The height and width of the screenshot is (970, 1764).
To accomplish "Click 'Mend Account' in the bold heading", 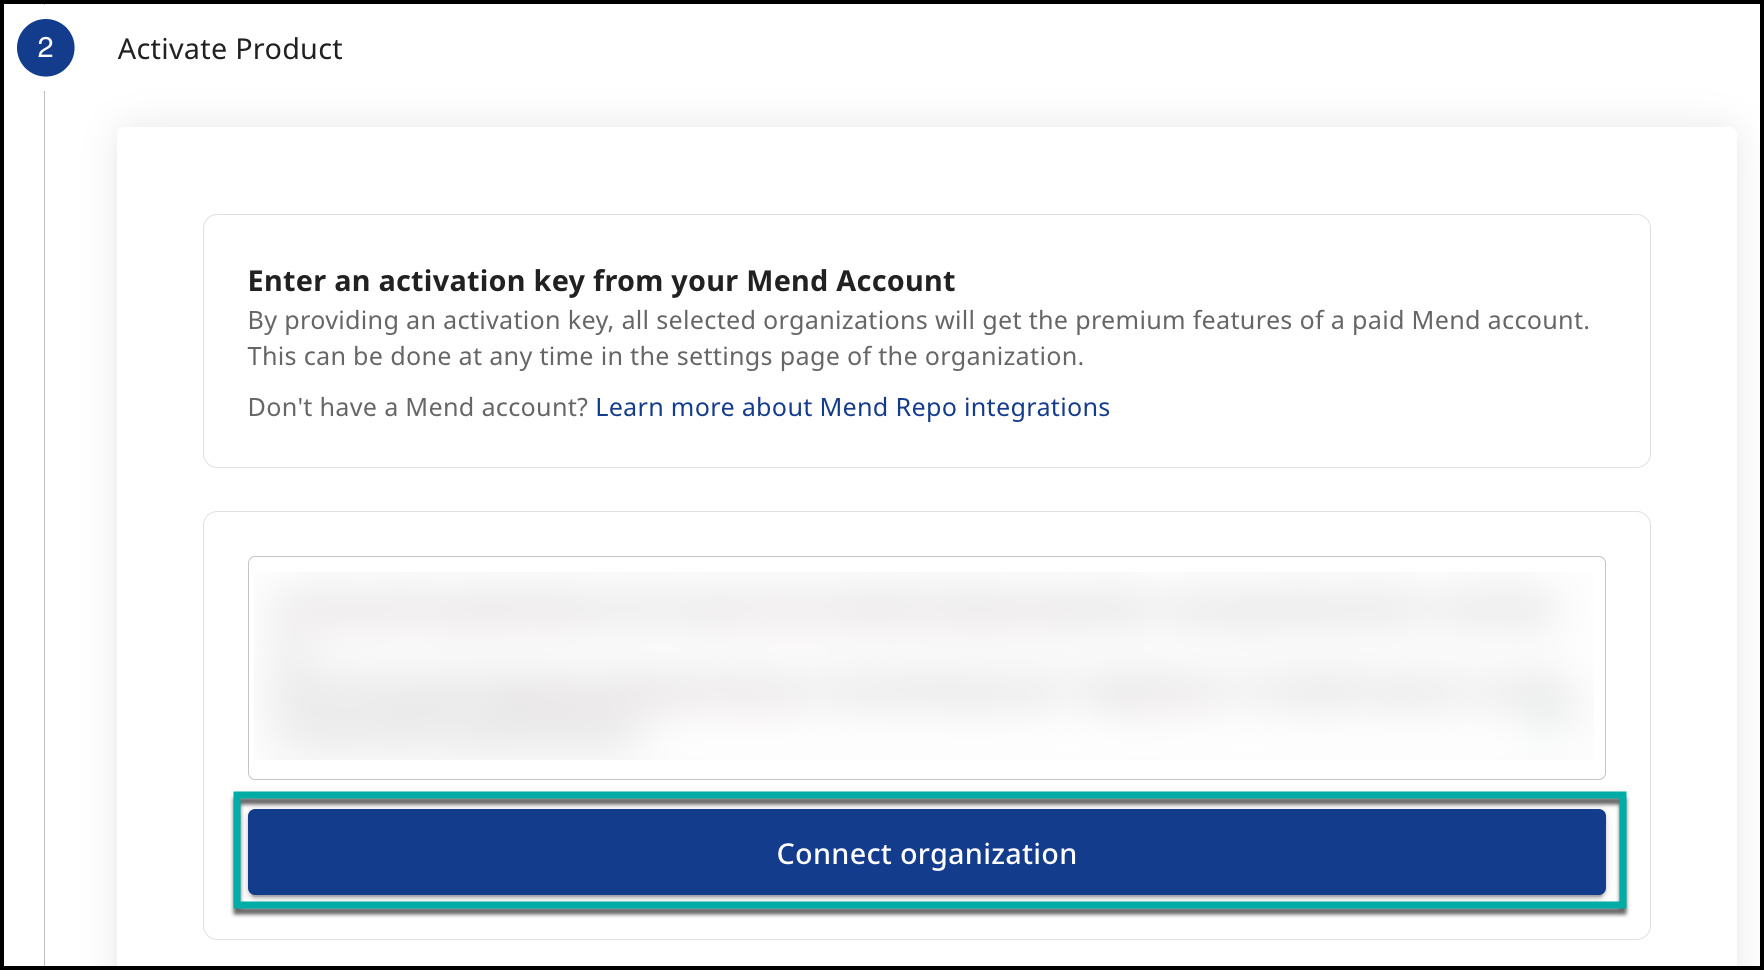I will pos(850,281).
